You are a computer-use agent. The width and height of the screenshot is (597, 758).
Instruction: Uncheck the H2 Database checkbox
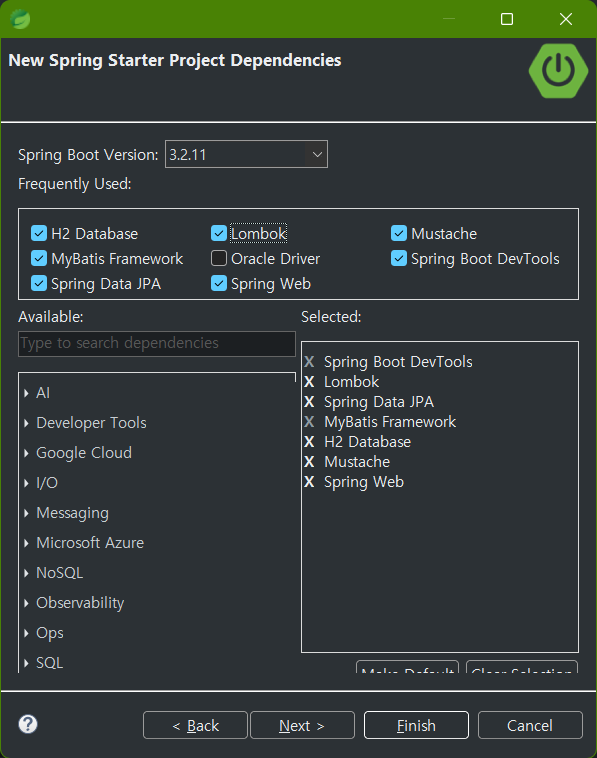click(39, 233)
